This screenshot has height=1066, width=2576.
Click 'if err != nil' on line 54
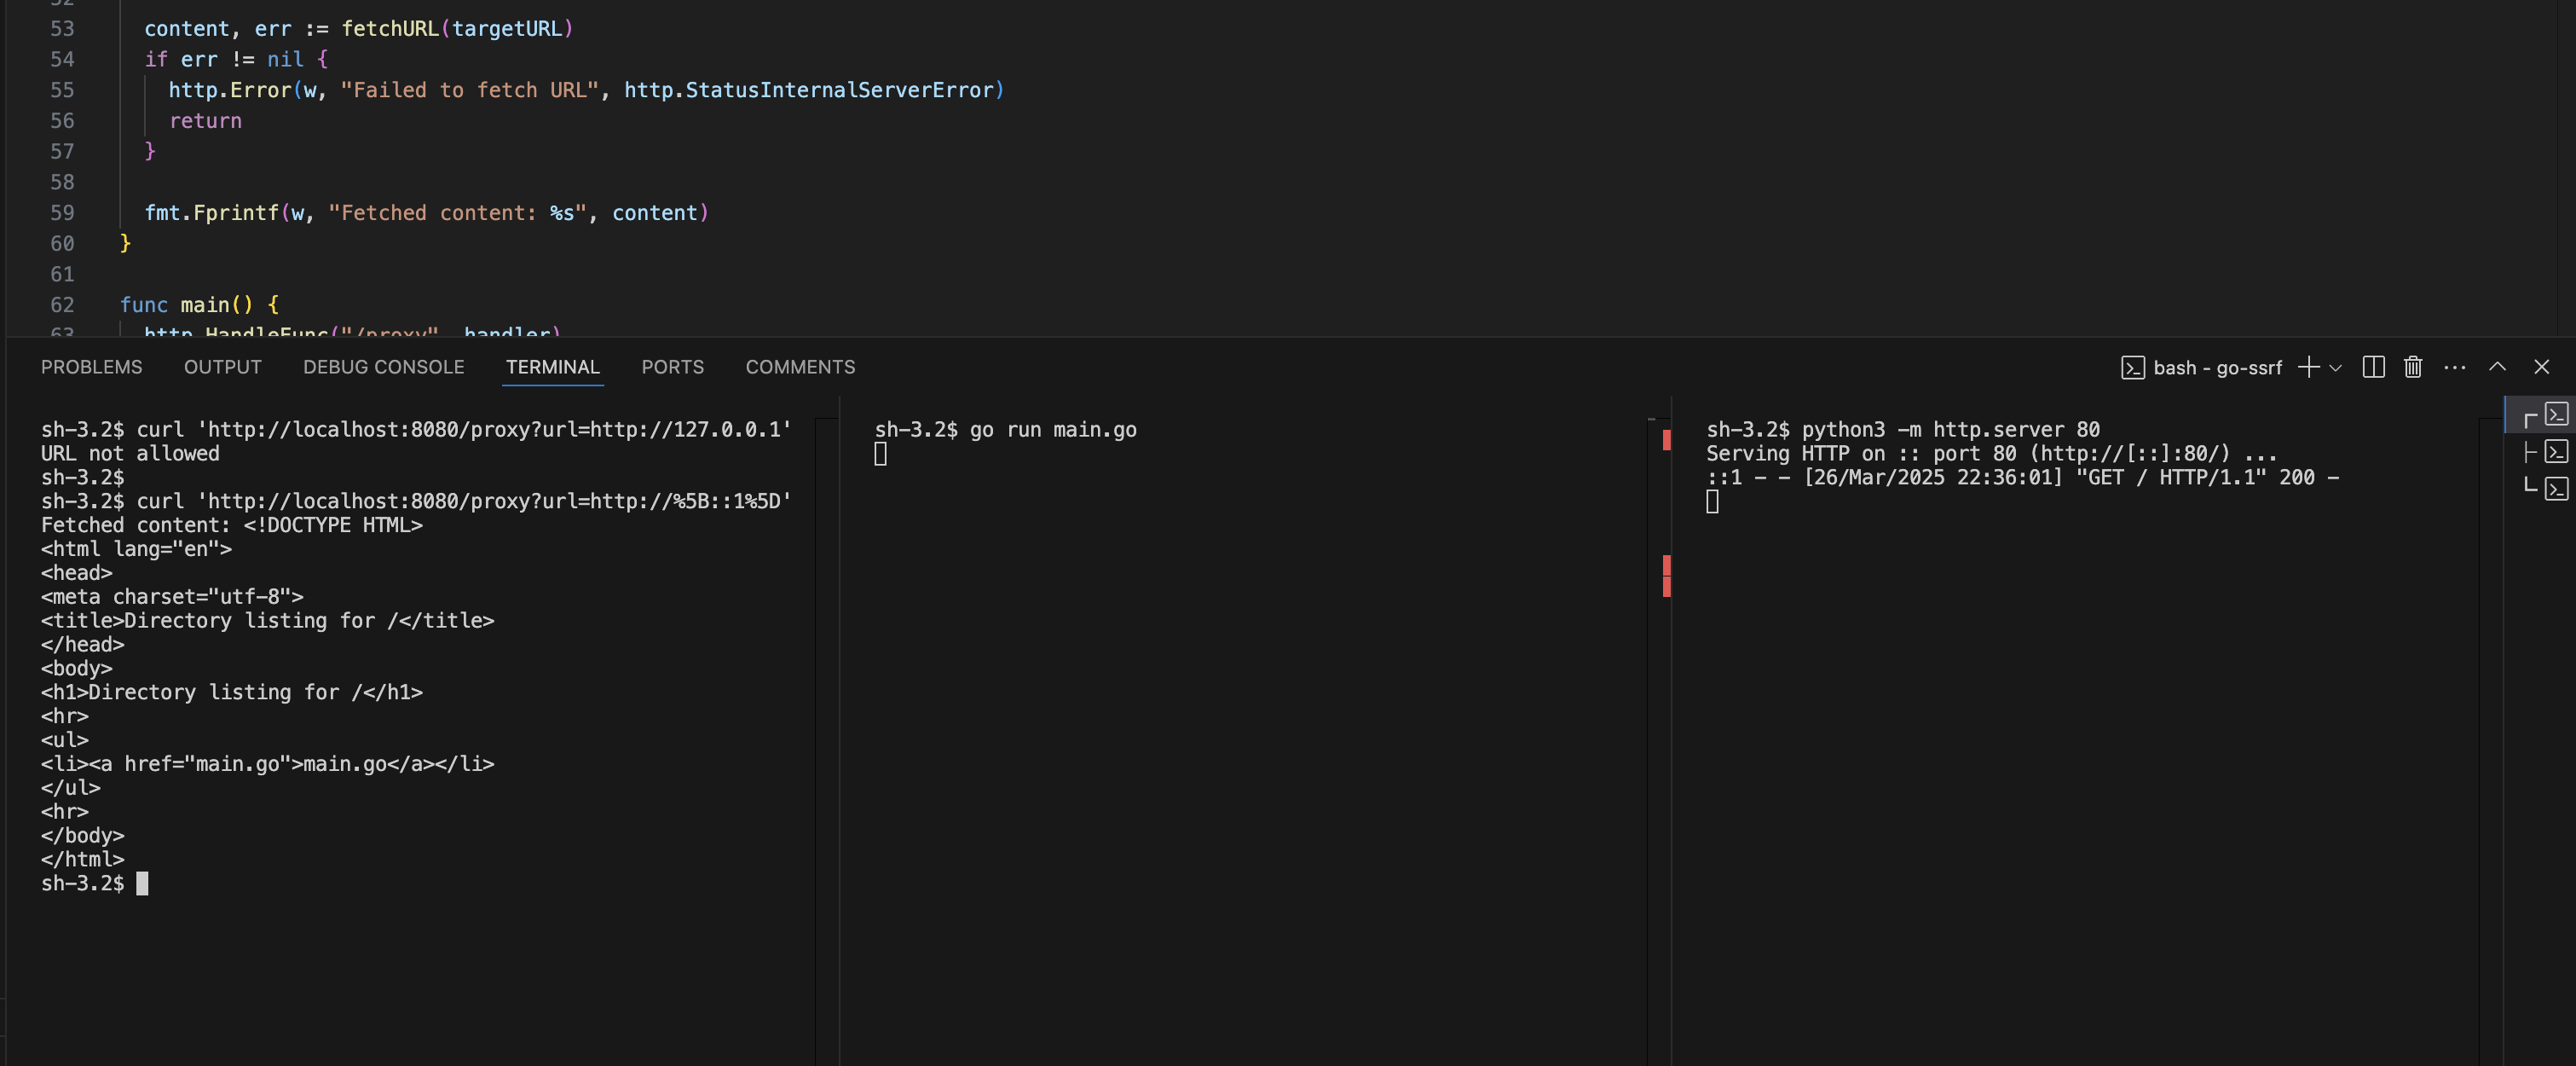point(224,60)
